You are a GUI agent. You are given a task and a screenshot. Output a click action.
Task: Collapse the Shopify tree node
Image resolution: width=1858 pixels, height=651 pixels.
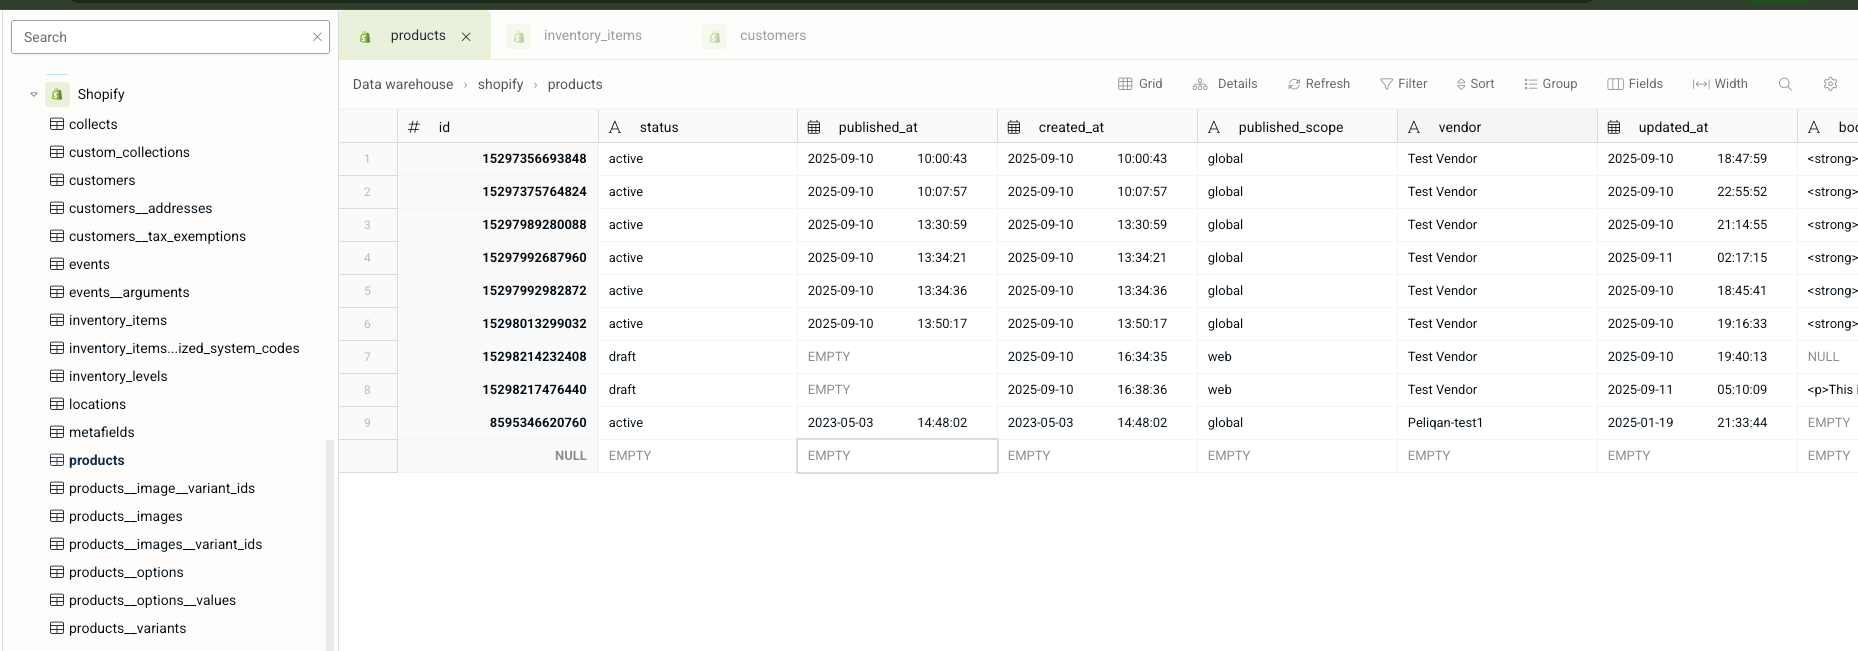tap(34, 94)
